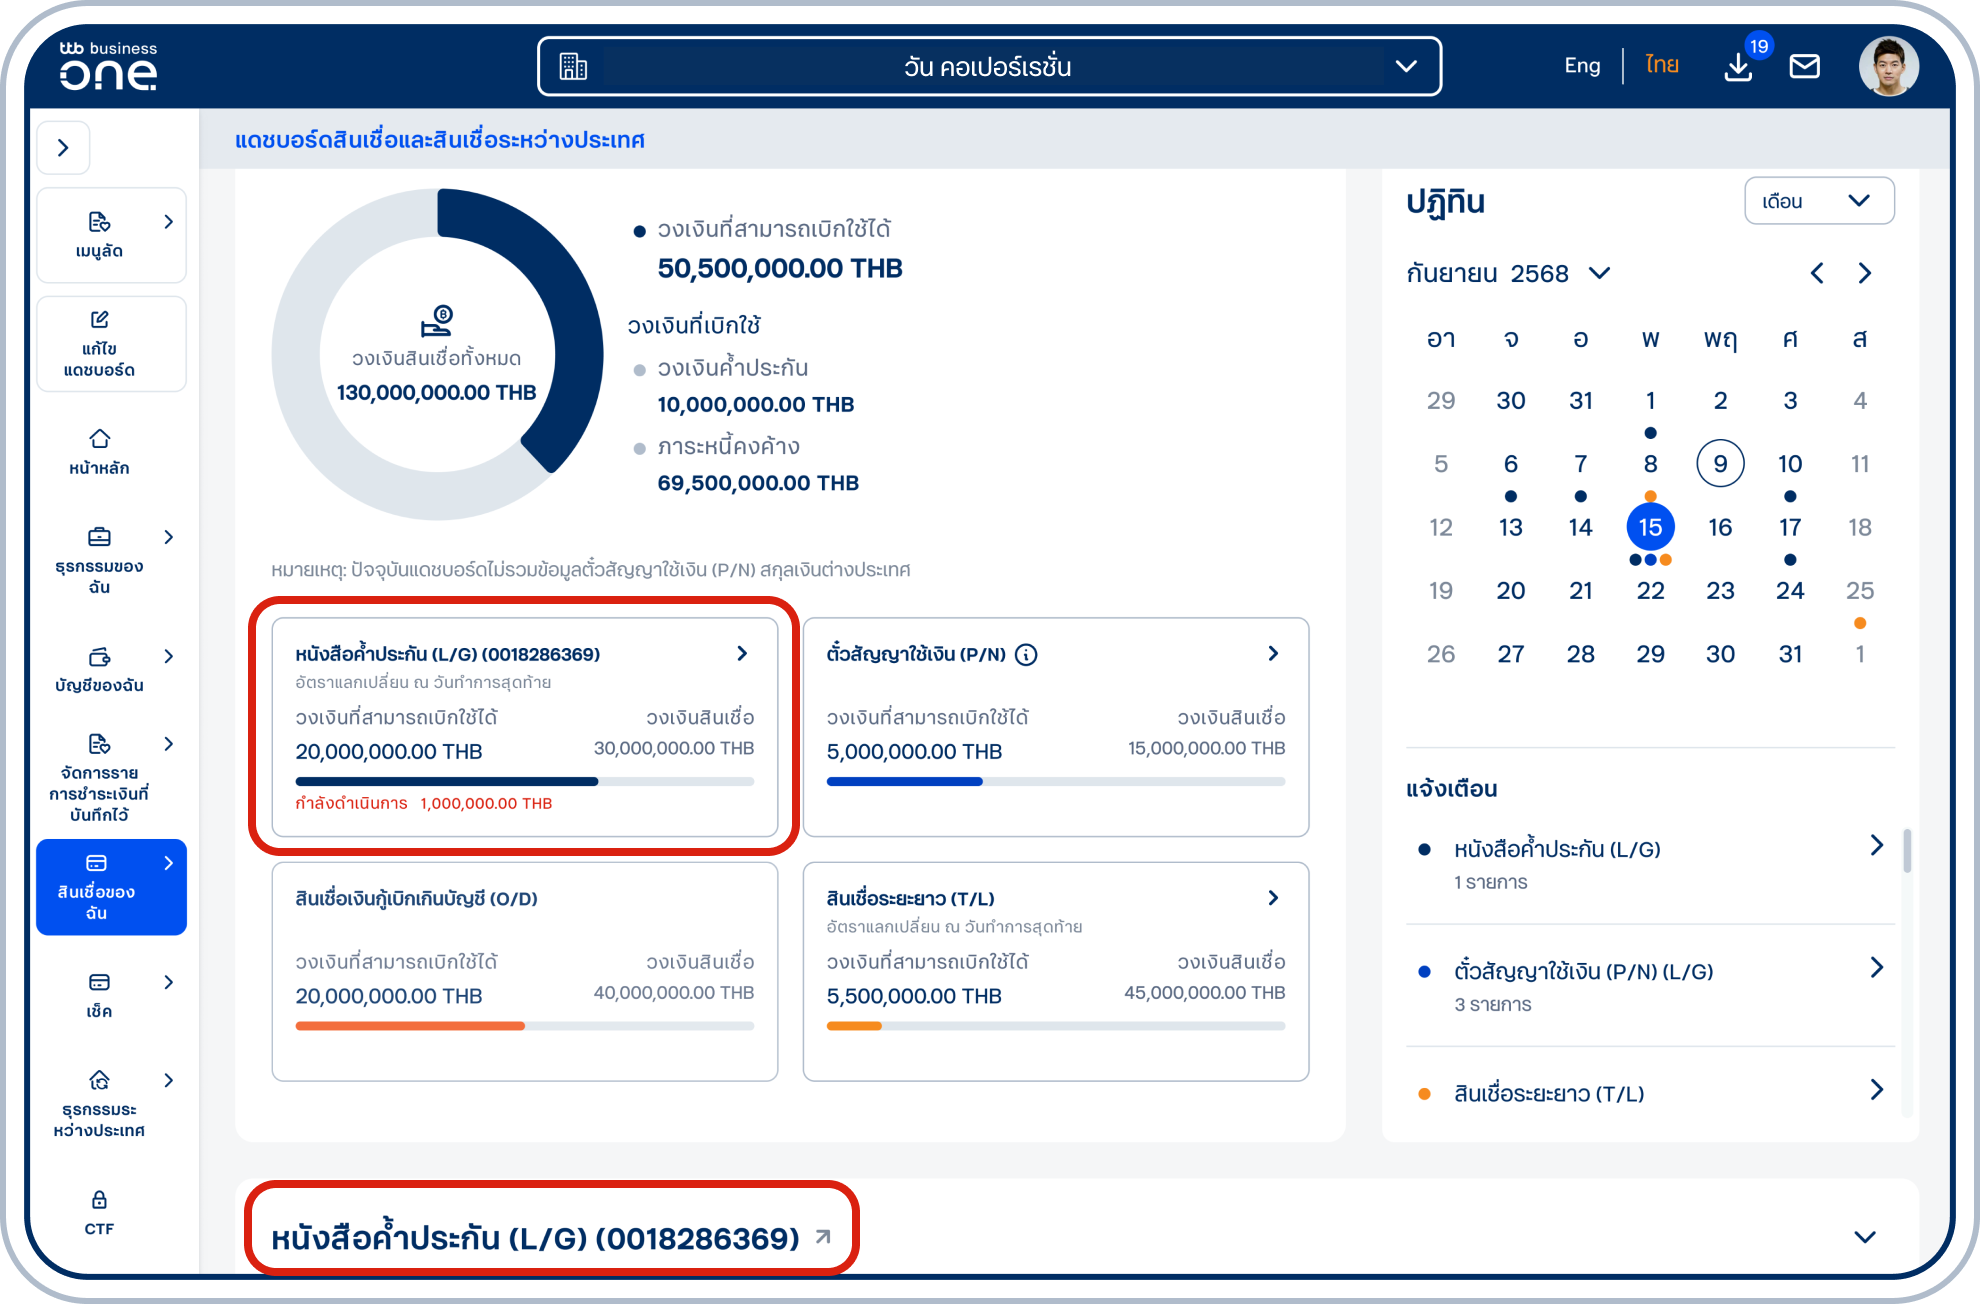
Task: Click the หน้าหลัก home icon
Action: [99, 439]
